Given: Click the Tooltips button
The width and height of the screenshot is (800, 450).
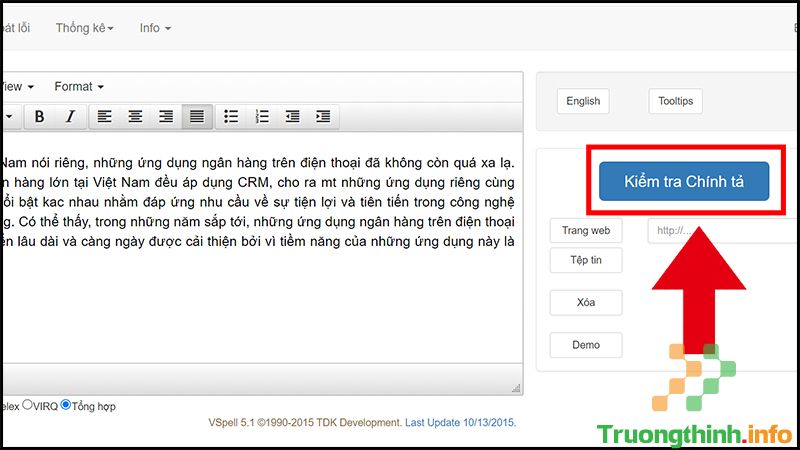Looking at the screenshot, I should pyautogui.click(x=676, y=101).
